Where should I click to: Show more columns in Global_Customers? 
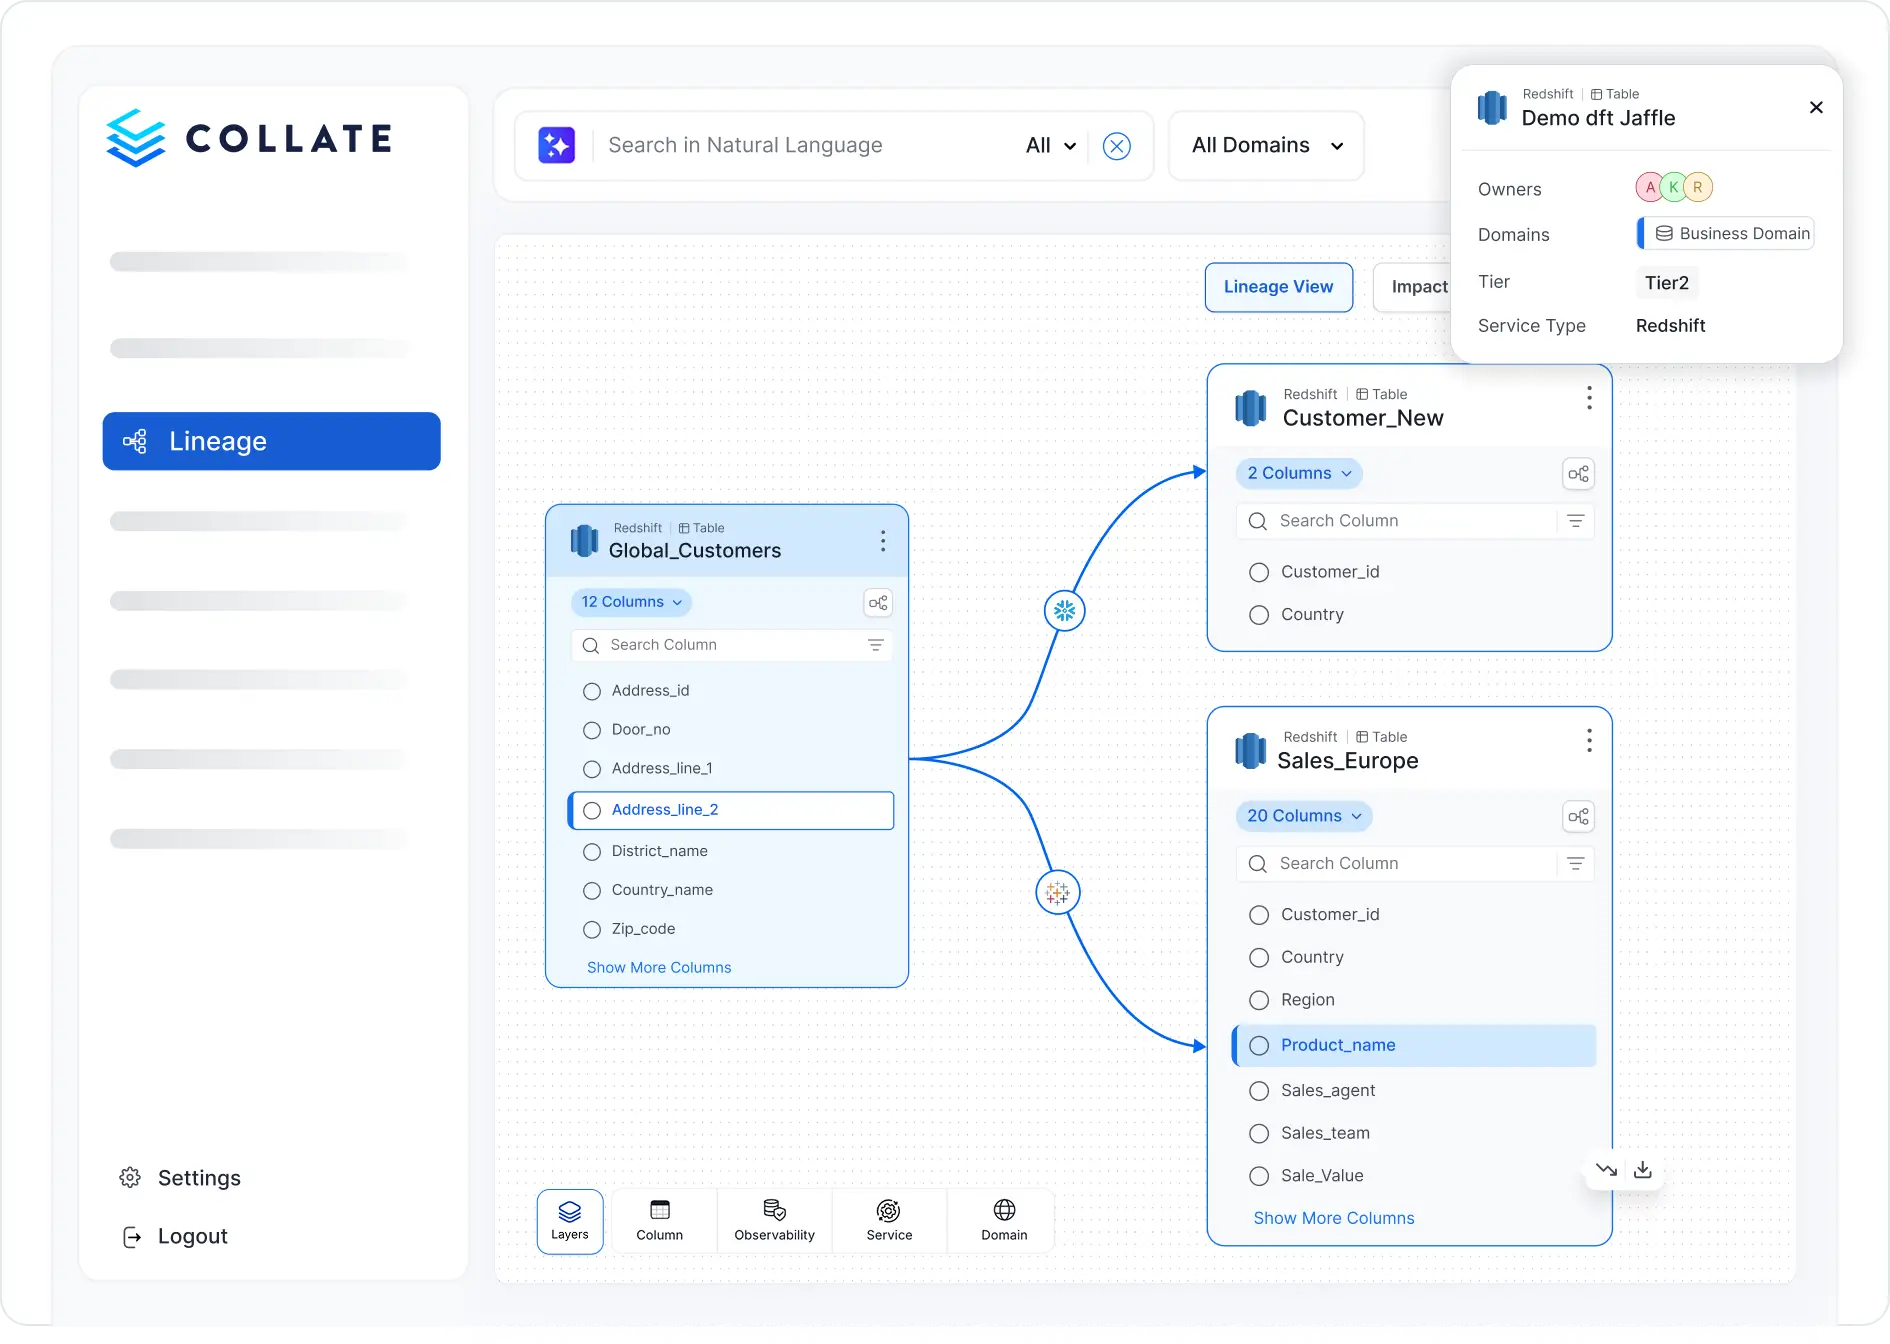[658, 968]
